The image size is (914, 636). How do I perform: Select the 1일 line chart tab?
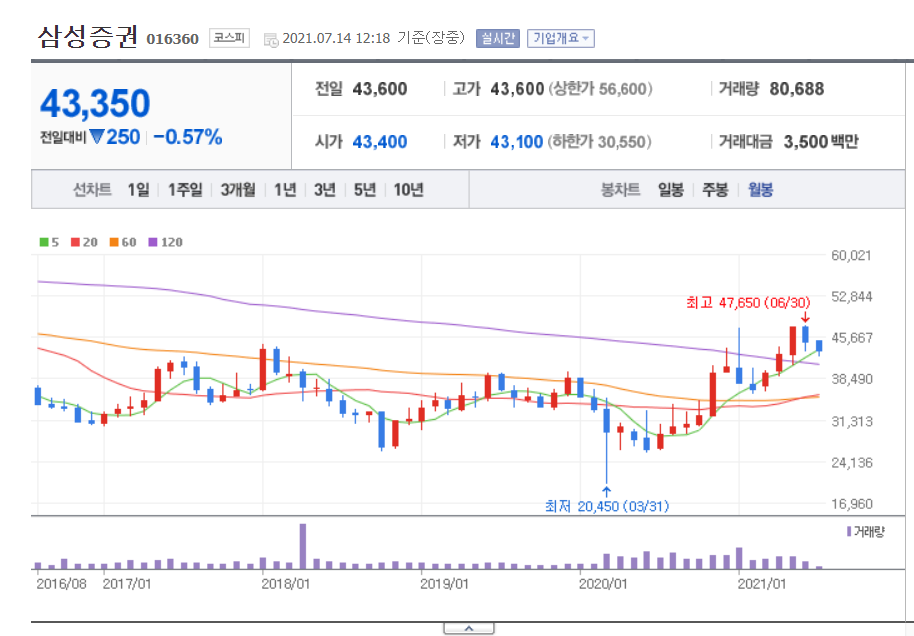coord(138,189)
